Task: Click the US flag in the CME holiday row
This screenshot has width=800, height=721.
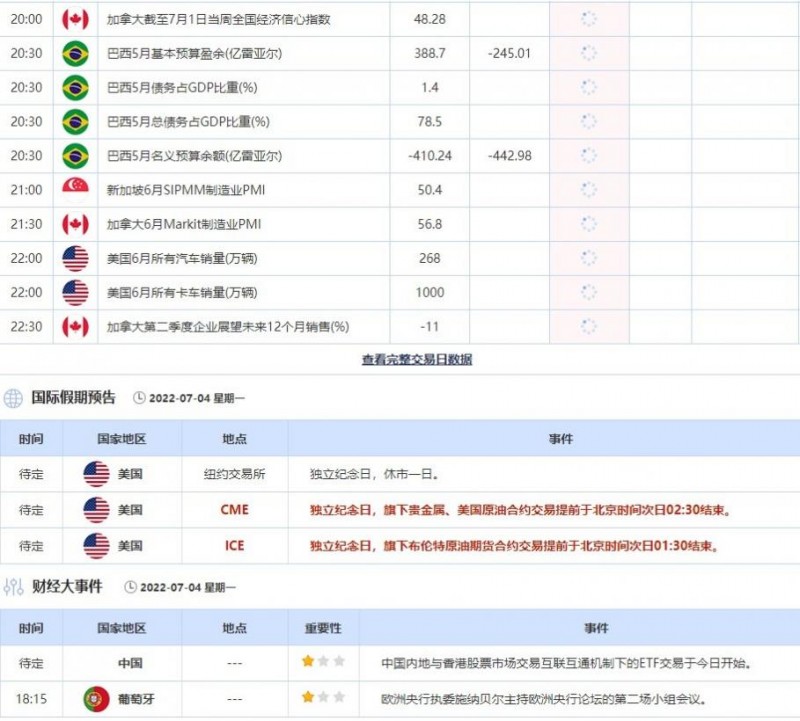Action: pyautogui.click(x=94, y=510)
